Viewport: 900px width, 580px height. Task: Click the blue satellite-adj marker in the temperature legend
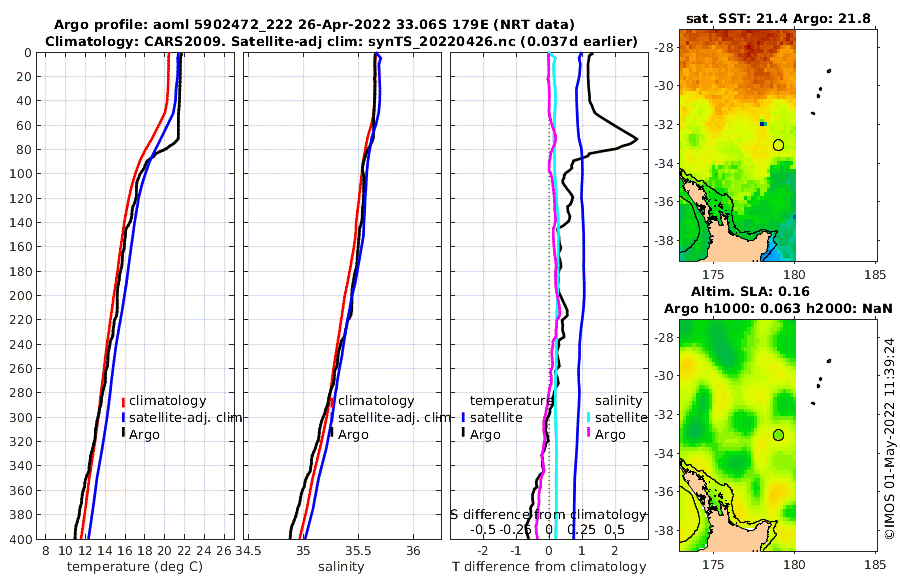[123, 418]
